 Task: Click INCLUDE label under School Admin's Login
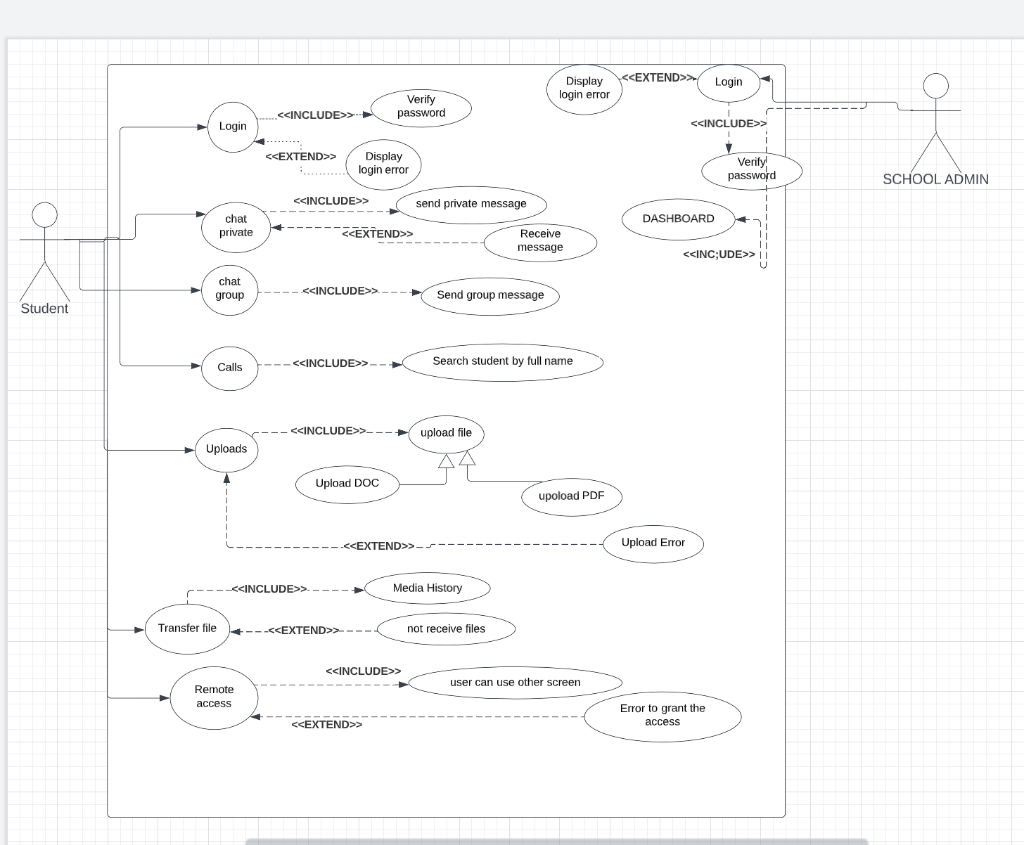pyautogui.click(x=729, y=124)
